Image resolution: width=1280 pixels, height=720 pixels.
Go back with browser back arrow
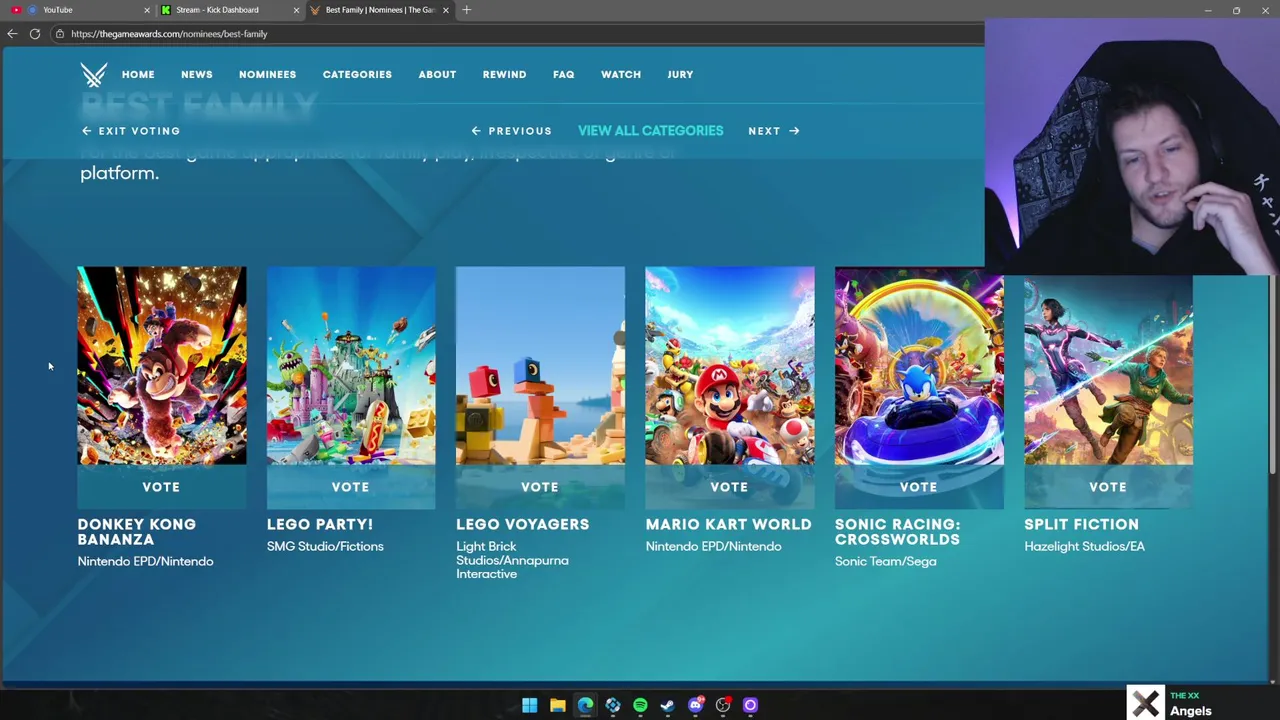(12, 34)
